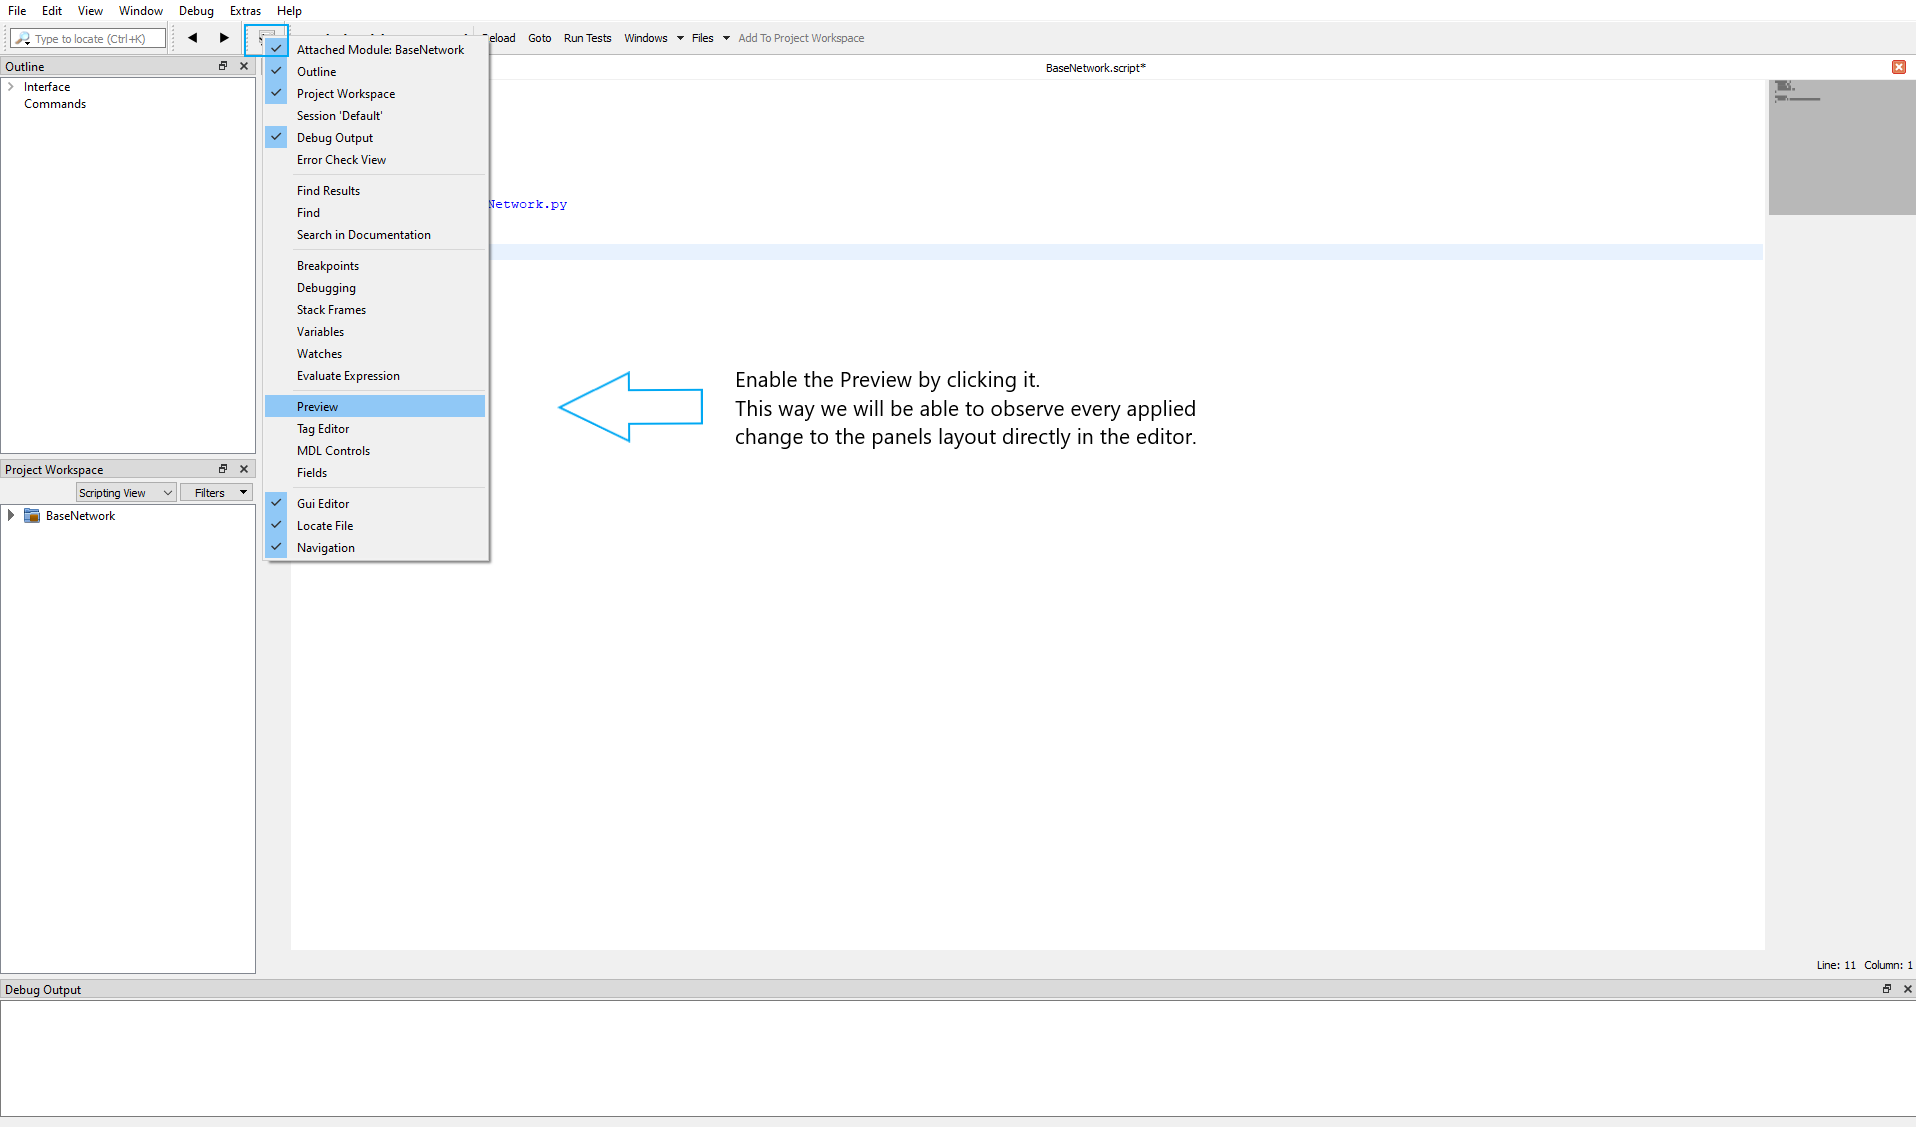Viewport: 1916px width, 1127px height.
Task: Uncheck Gui Editor in the panels menu
Action: tap(322, 504)
